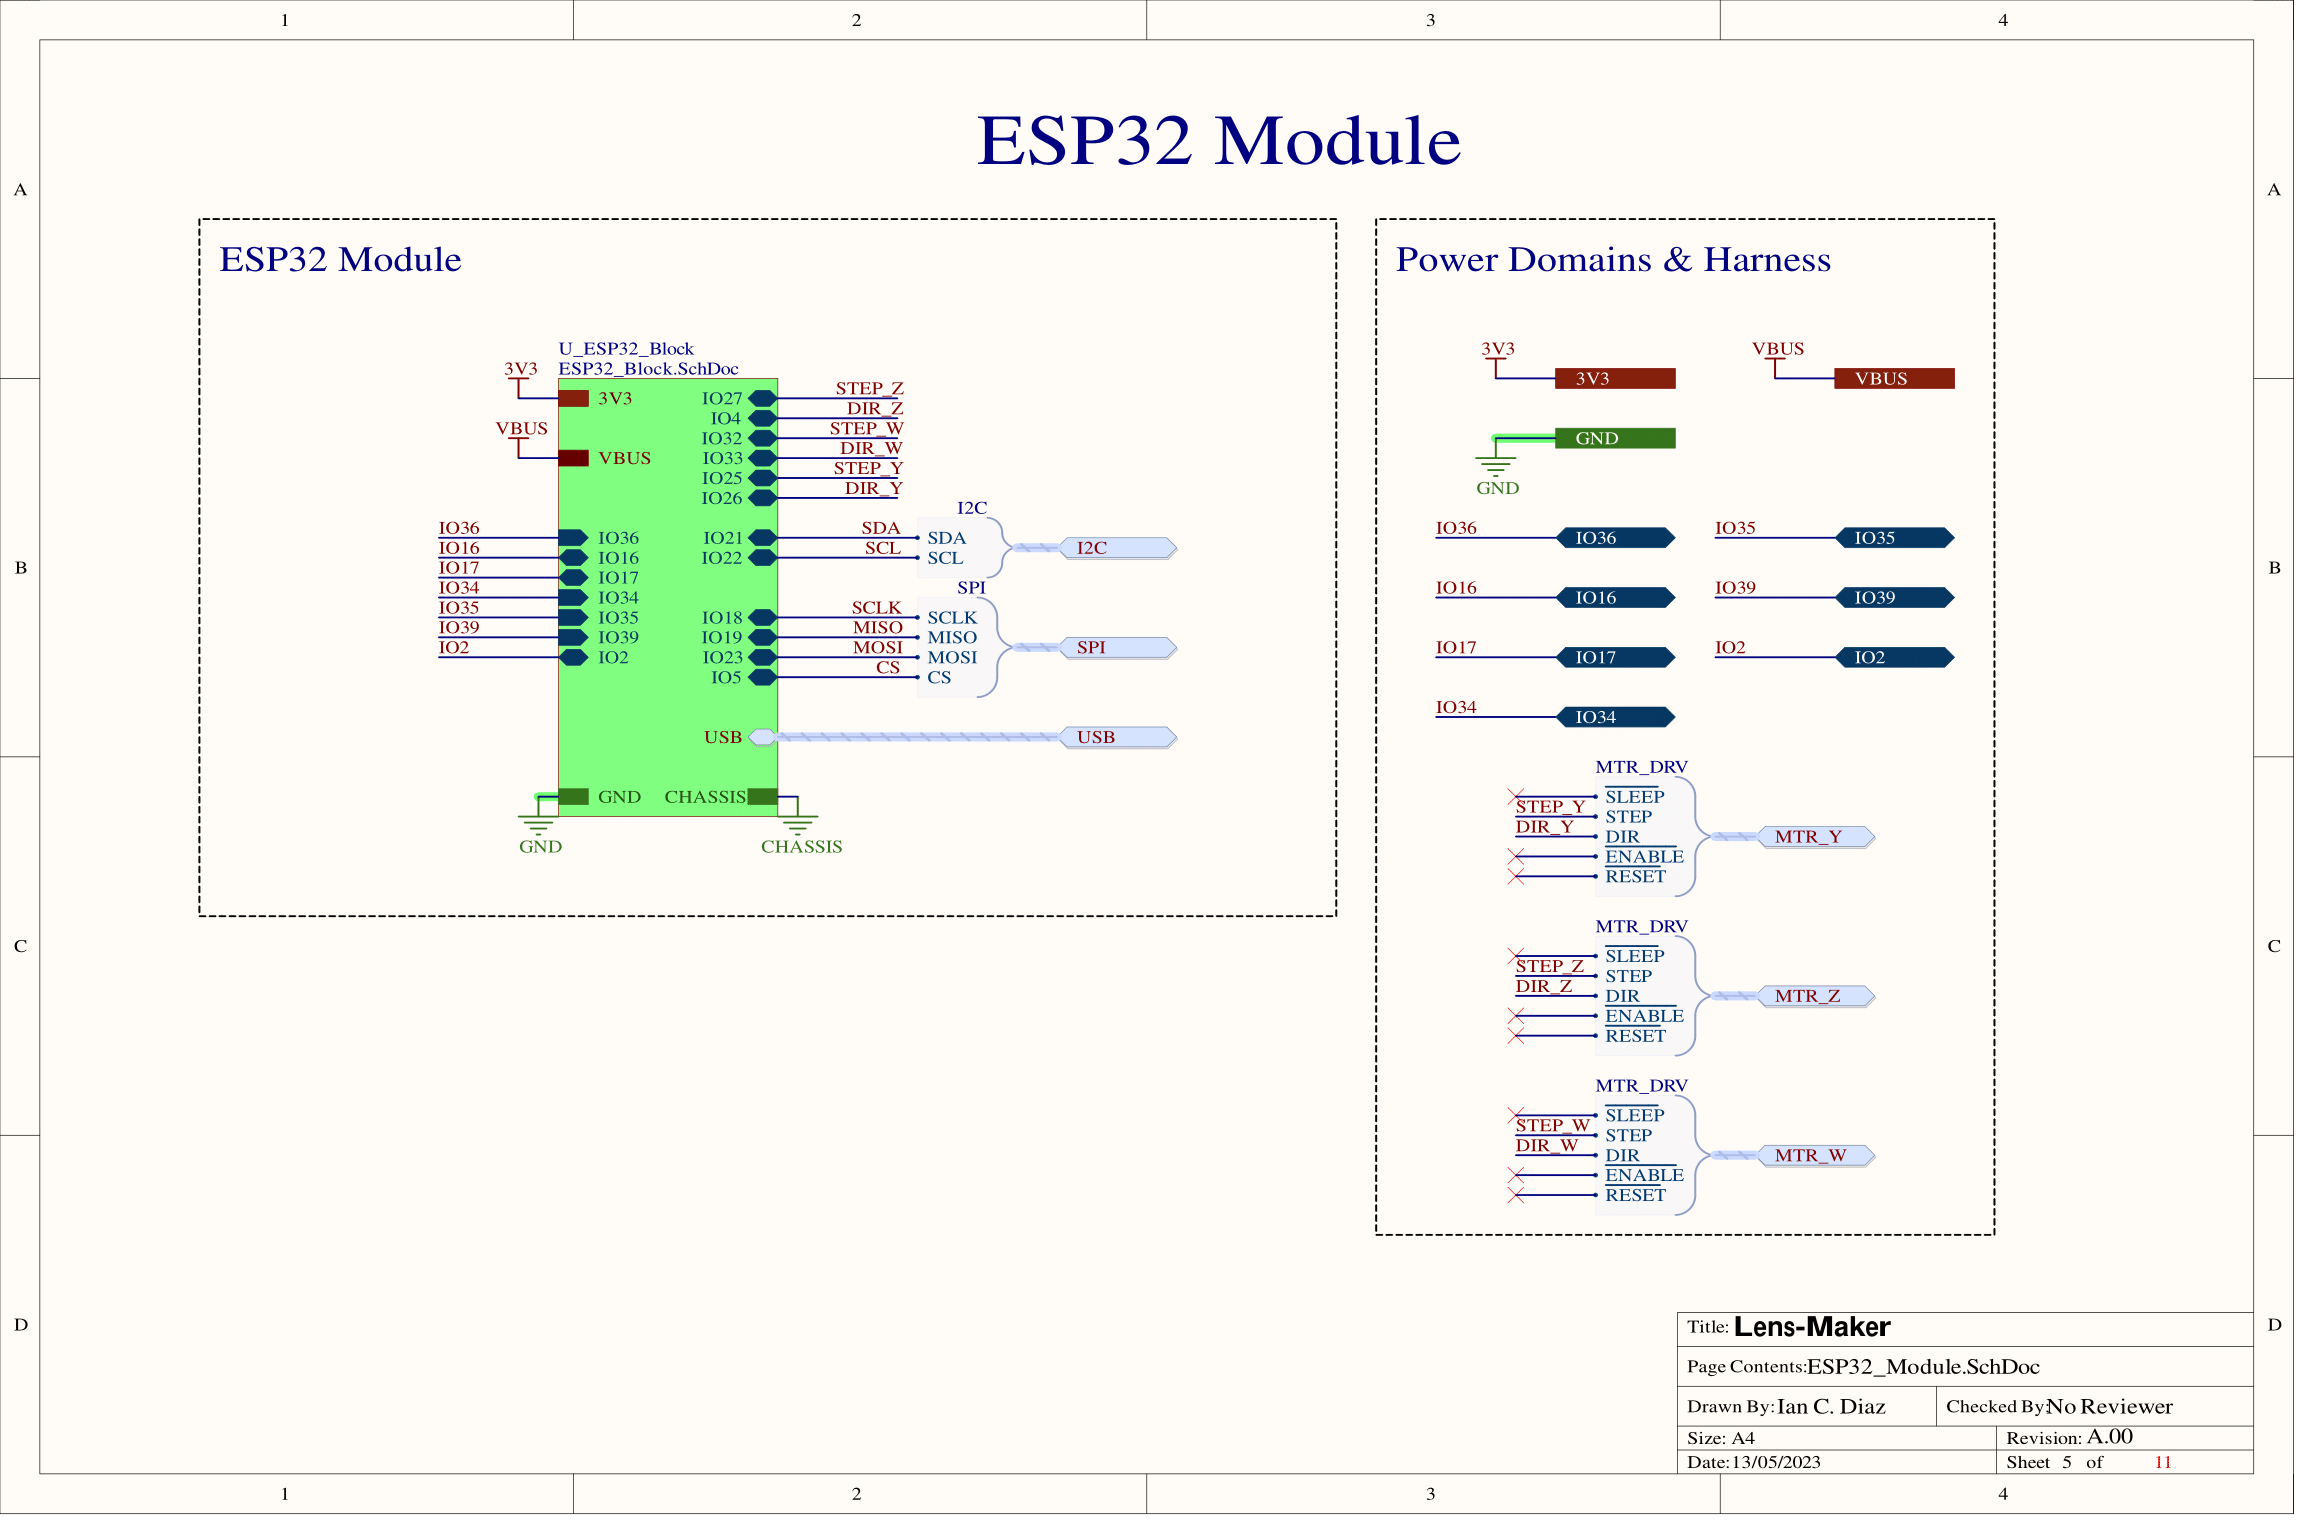Click the I2C harness port
This screenshot has width=2300, height=1520.
click(x=1117, y=548)
